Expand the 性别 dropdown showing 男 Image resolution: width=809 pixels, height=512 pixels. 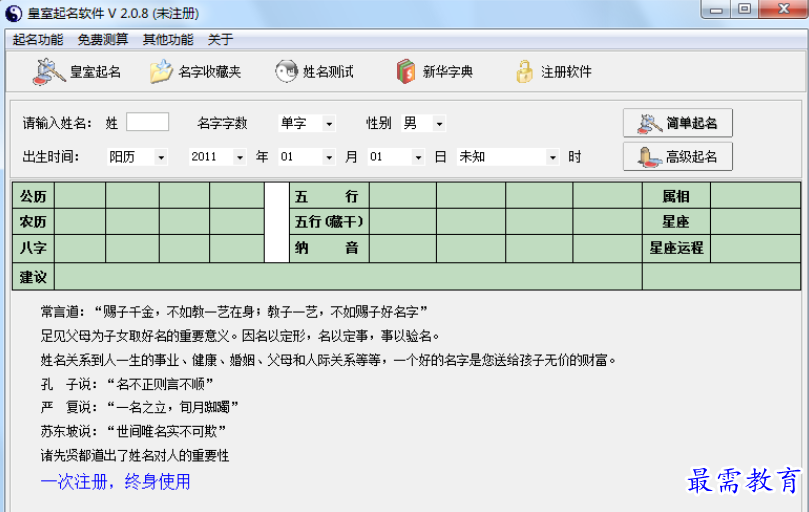pyautogui.click(x=439, y=123)
